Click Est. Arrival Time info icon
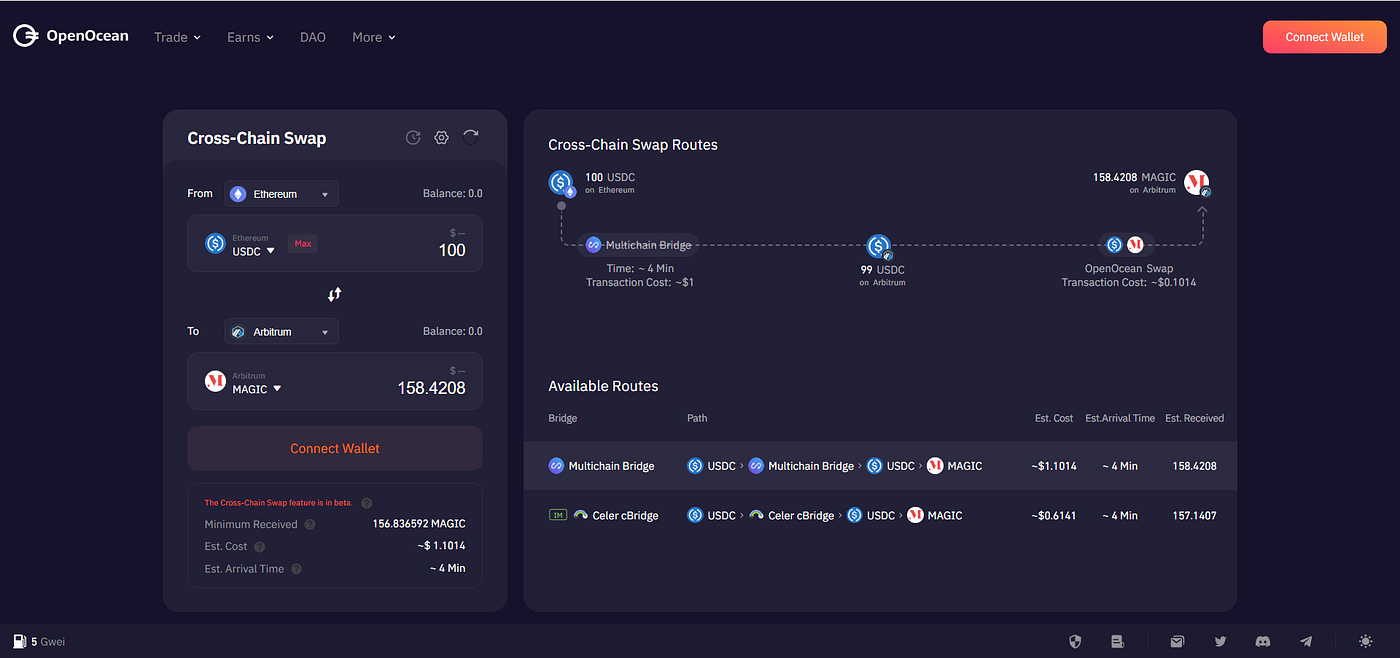Image resolution: width=1400 pixels, height=658 pixels. (297, 569)
